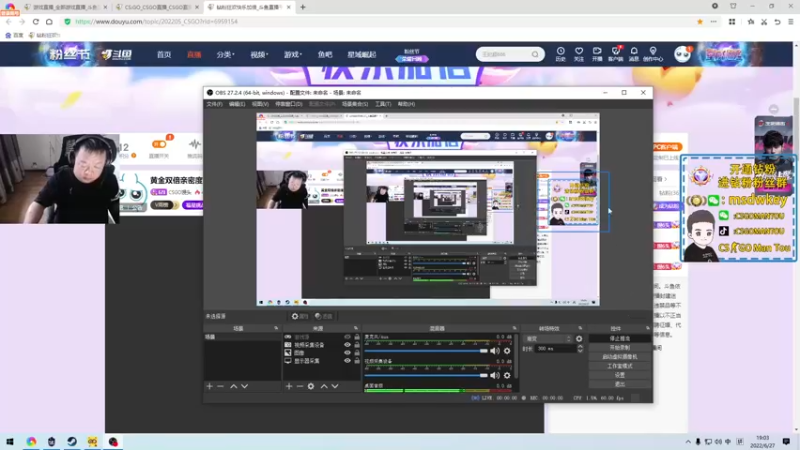
Task: Open the gear settings for 麦克风/Aux
Action: click(507, 351)
